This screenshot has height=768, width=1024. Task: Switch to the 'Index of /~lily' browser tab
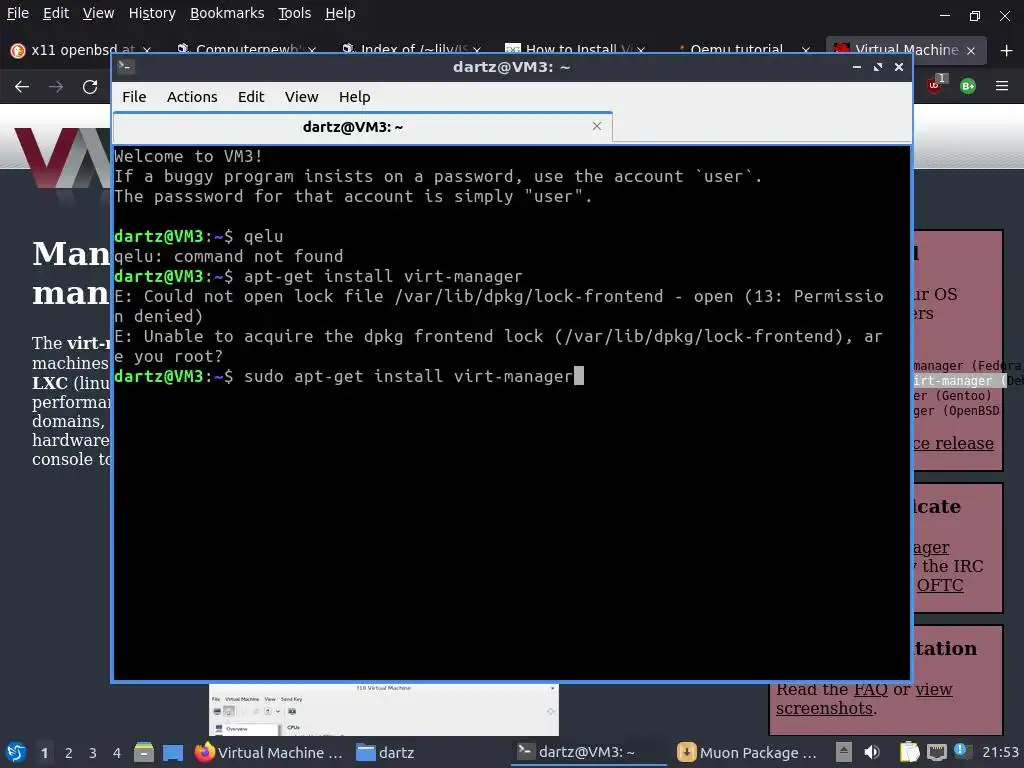(411, 50)
